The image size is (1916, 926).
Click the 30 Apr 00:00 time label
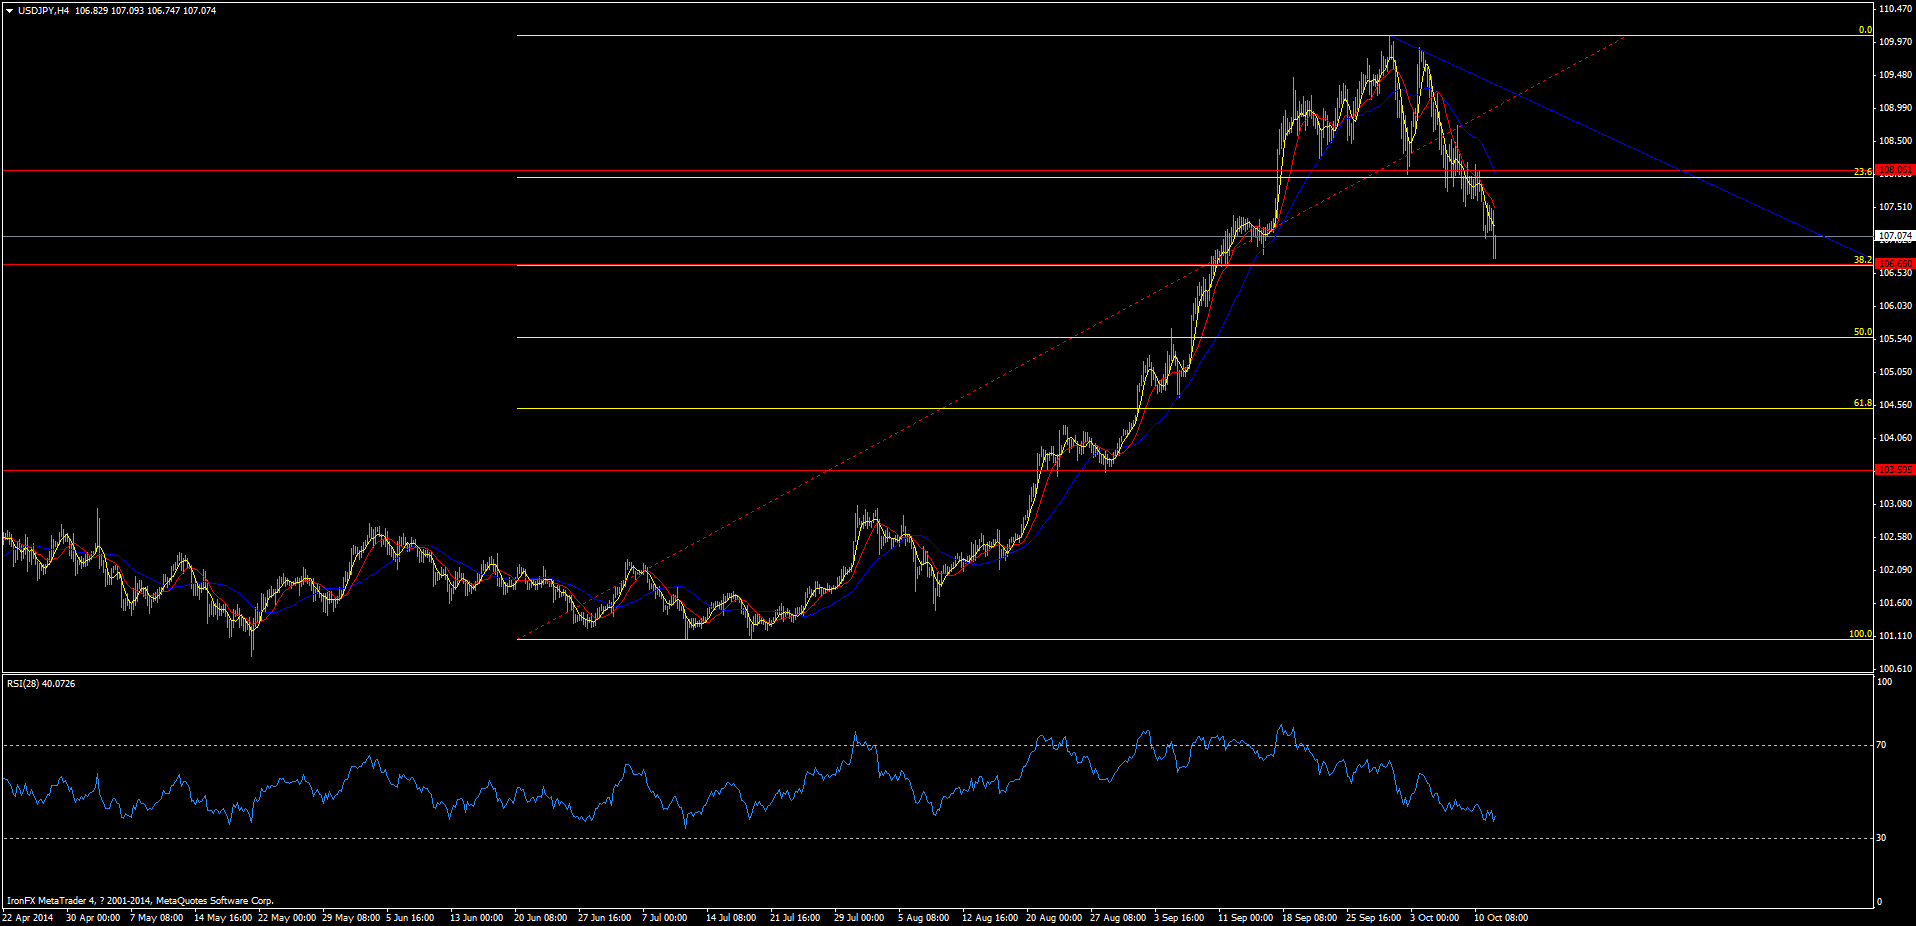coord(93,918)
